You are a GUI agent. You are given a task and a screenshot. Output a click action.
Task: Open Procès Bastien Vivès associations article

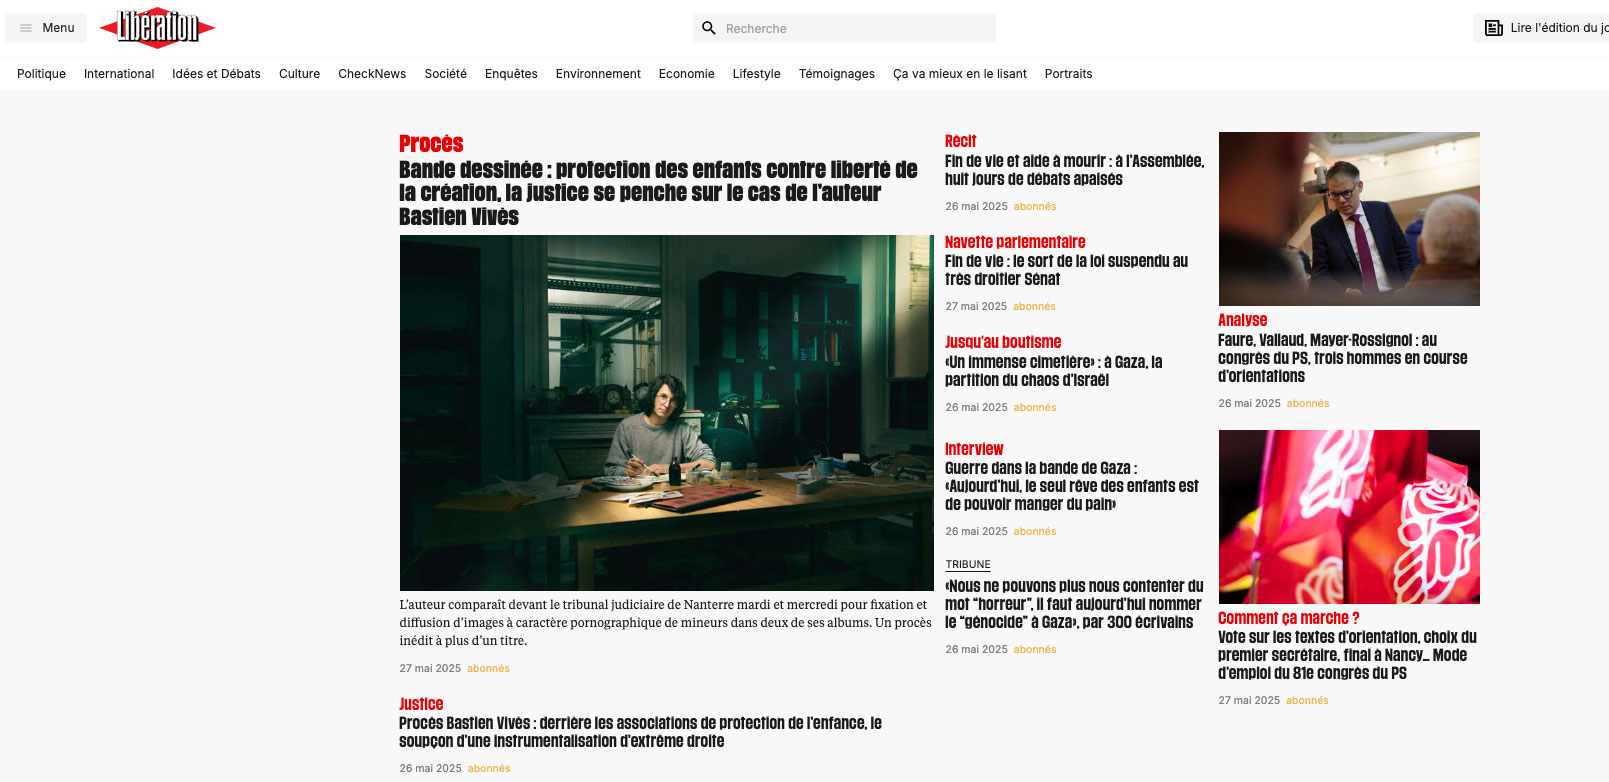tap(640, 732)
